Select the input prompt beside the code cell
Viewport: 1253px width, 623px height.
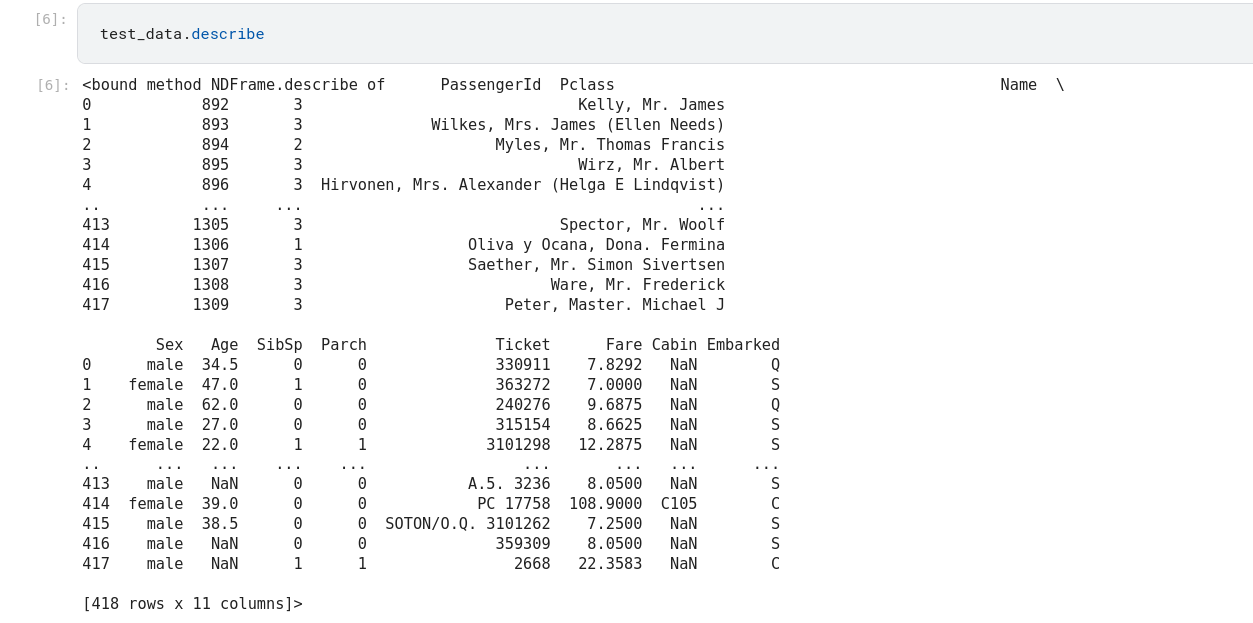click(50, 19)
